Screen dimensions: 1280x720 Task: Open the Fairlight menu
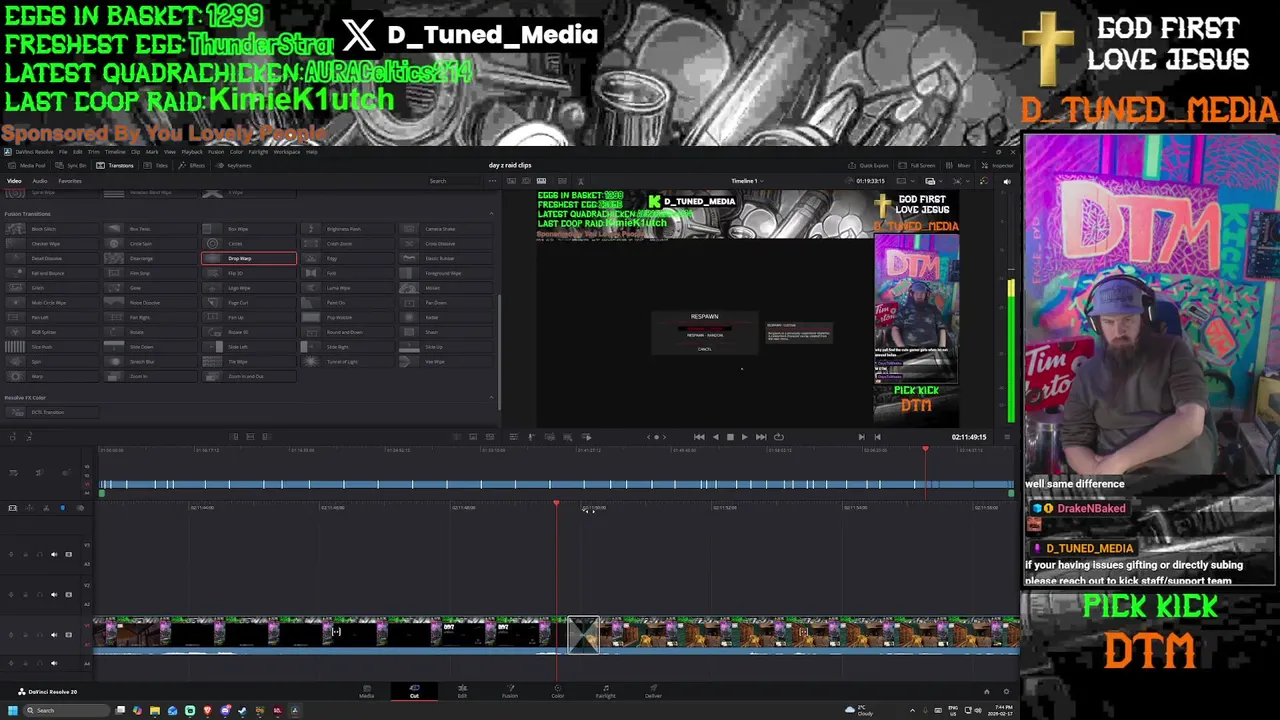(x=258, y=152)
